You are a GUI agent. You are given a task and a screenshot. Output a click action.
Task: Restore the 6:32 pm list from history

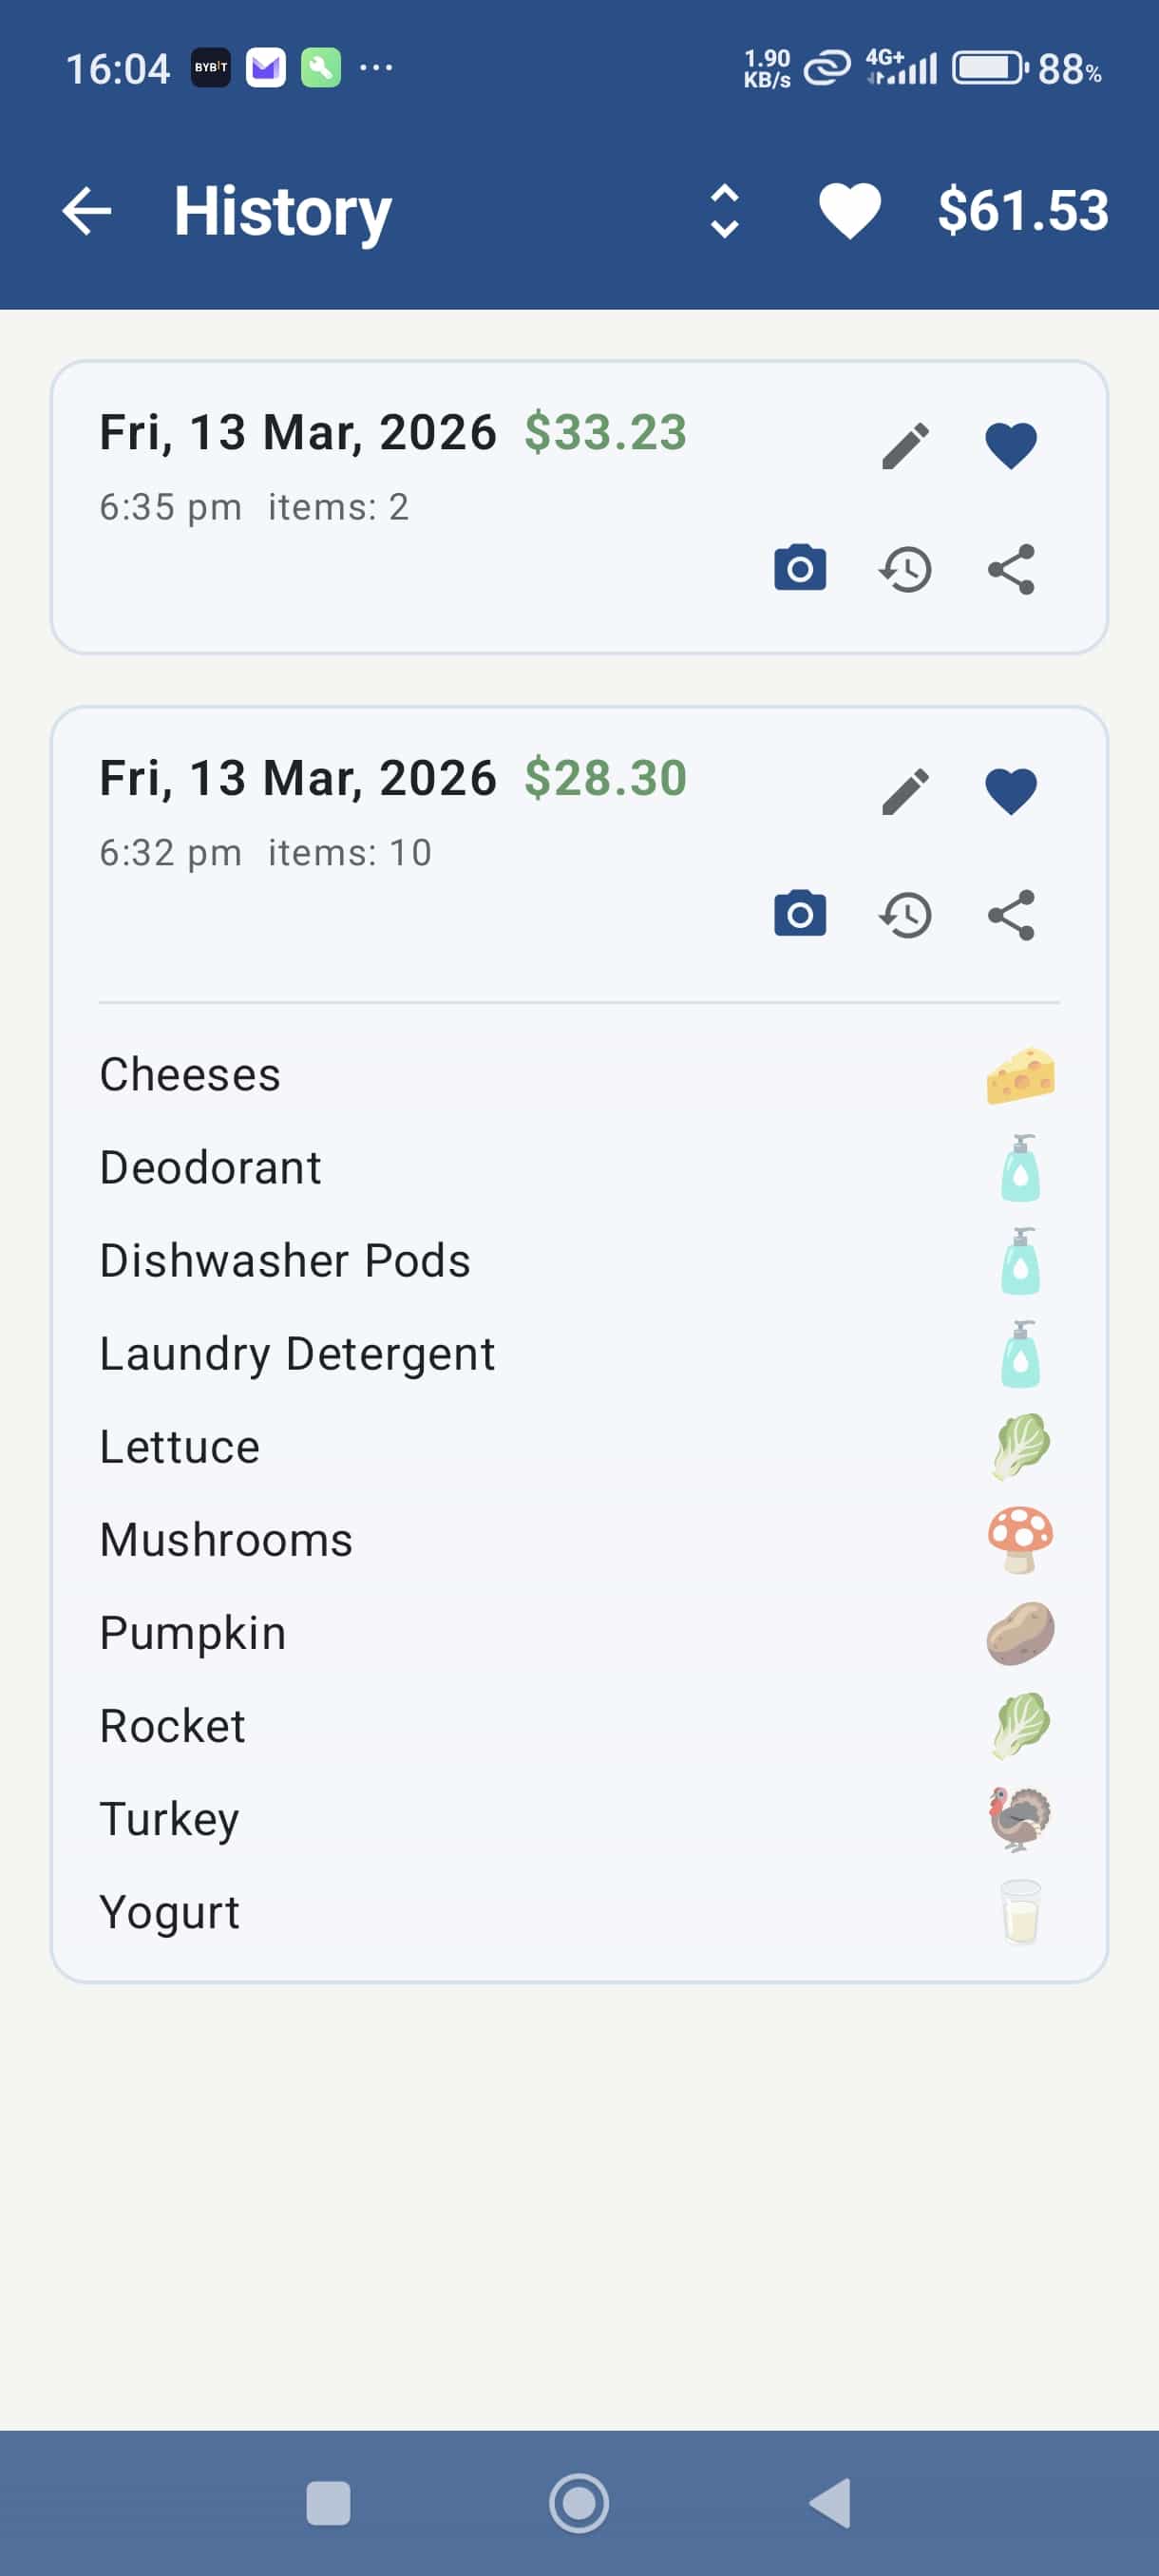point(905,915)
